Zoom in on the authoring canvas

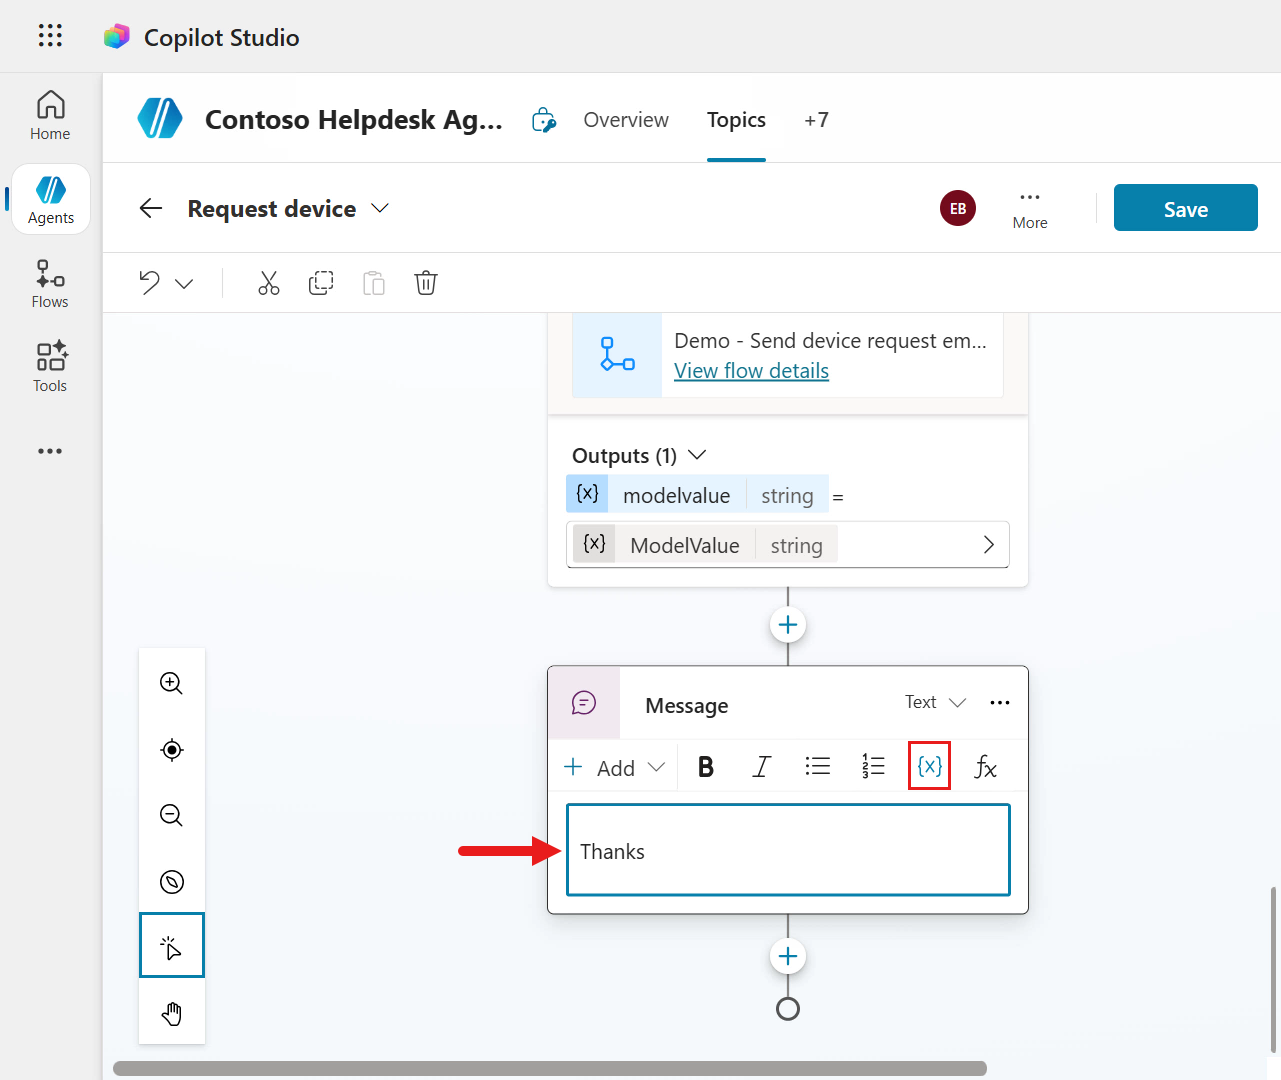click(x=172, y=683)
